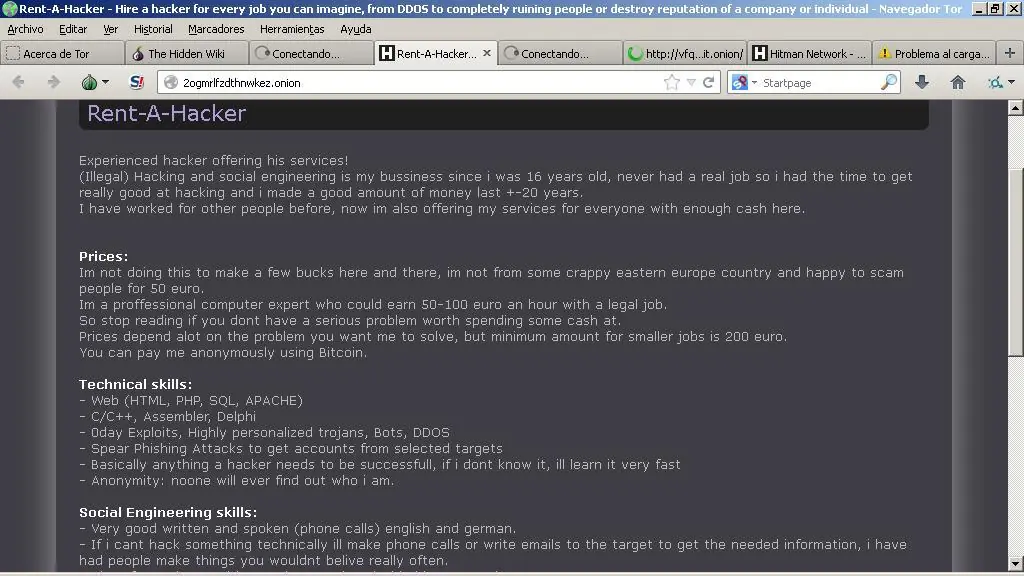
Task: Open the Ver menu
Action: coord(110,29)
